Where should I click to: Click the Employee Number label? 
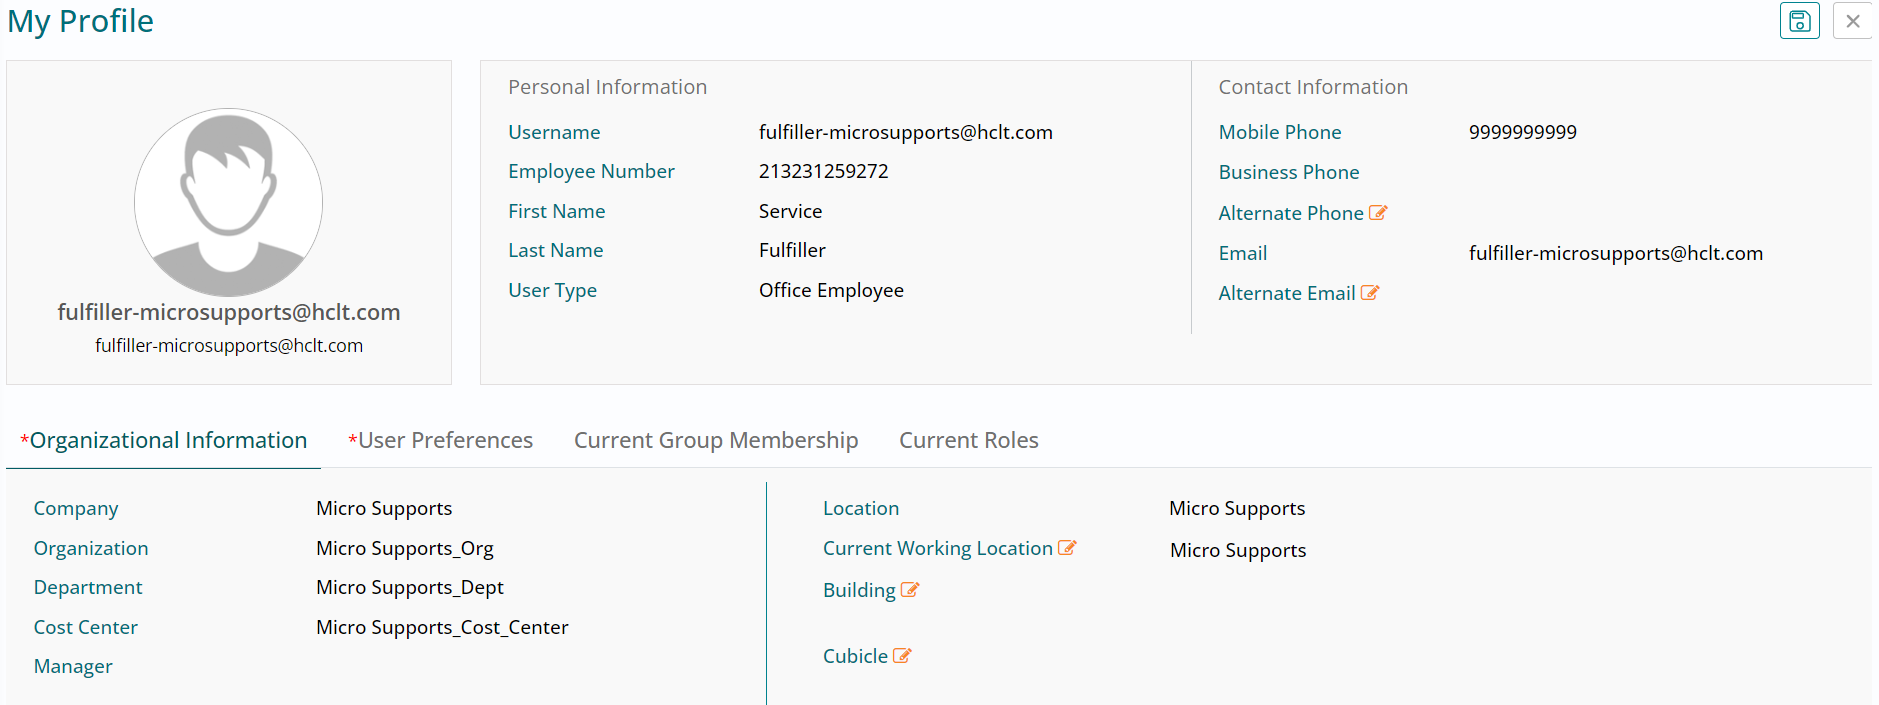pyautogui.click(x=591, y=171)
